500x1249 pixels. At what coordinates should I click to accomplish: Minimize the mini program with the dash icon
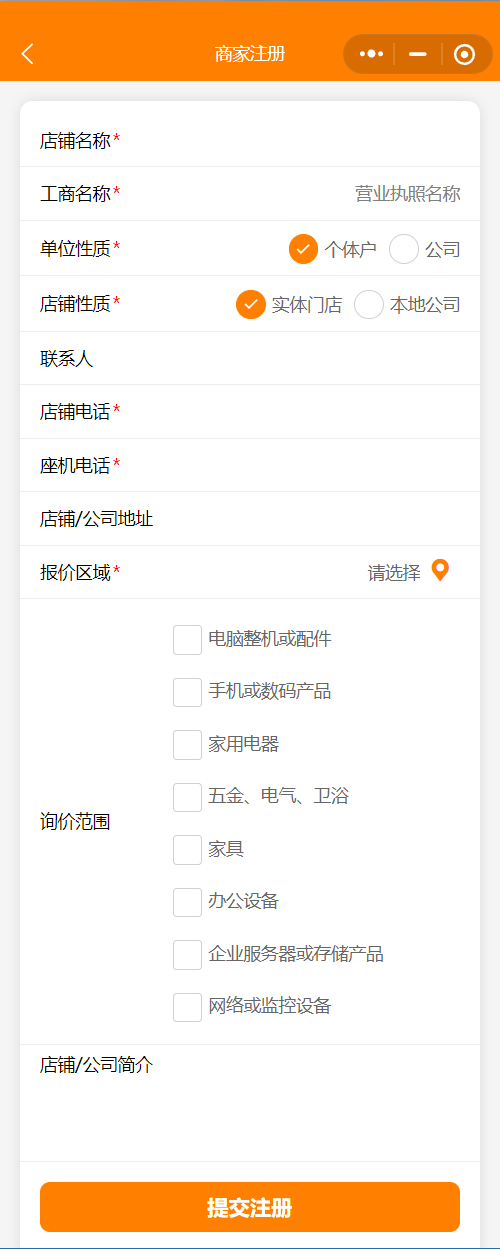click(x=418, y=54)
